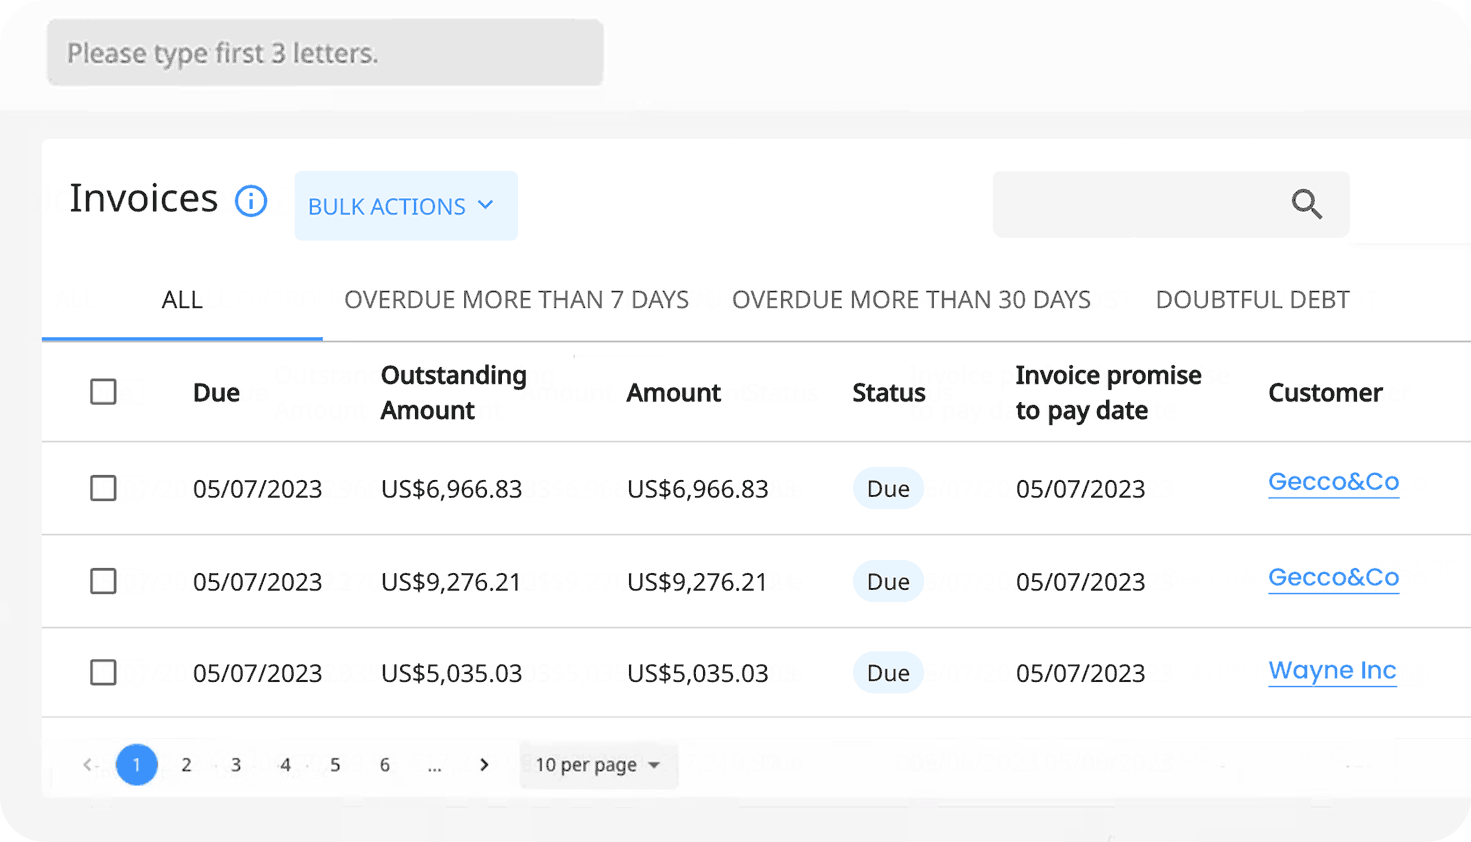Select the US$9,276.21 invoice checkbox
Image resolution: width=1471 pixels, height=842 pixels.
tap(103, 581)
